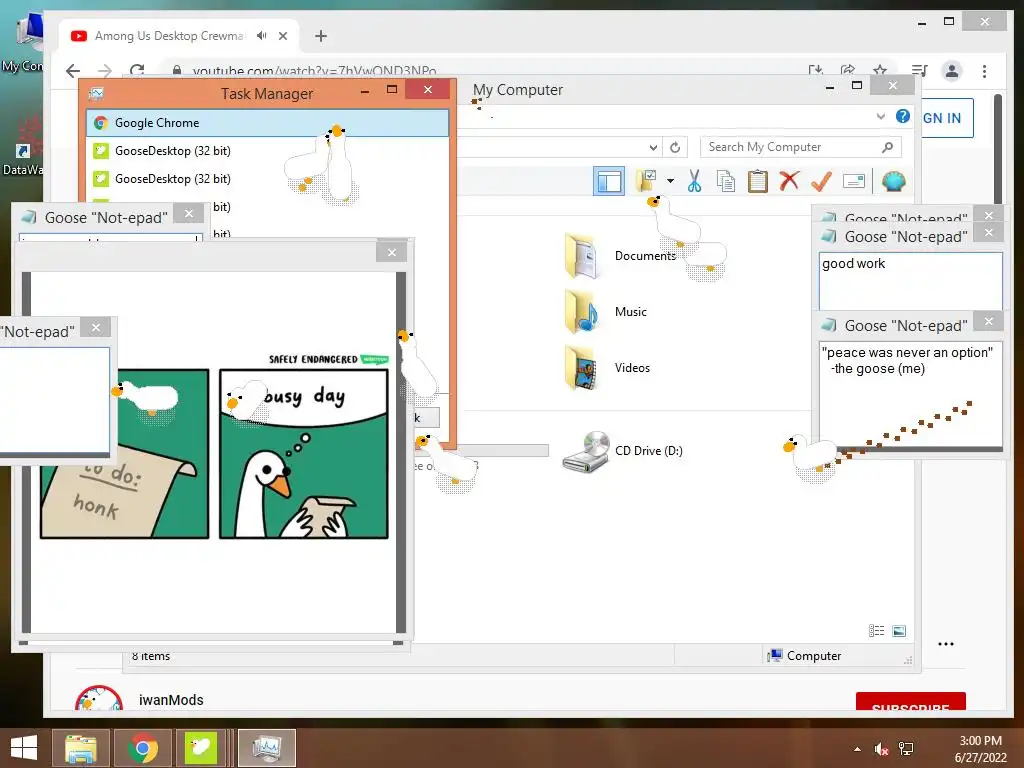
Task: Show hidden system tray icons
Action: point(857,749)
